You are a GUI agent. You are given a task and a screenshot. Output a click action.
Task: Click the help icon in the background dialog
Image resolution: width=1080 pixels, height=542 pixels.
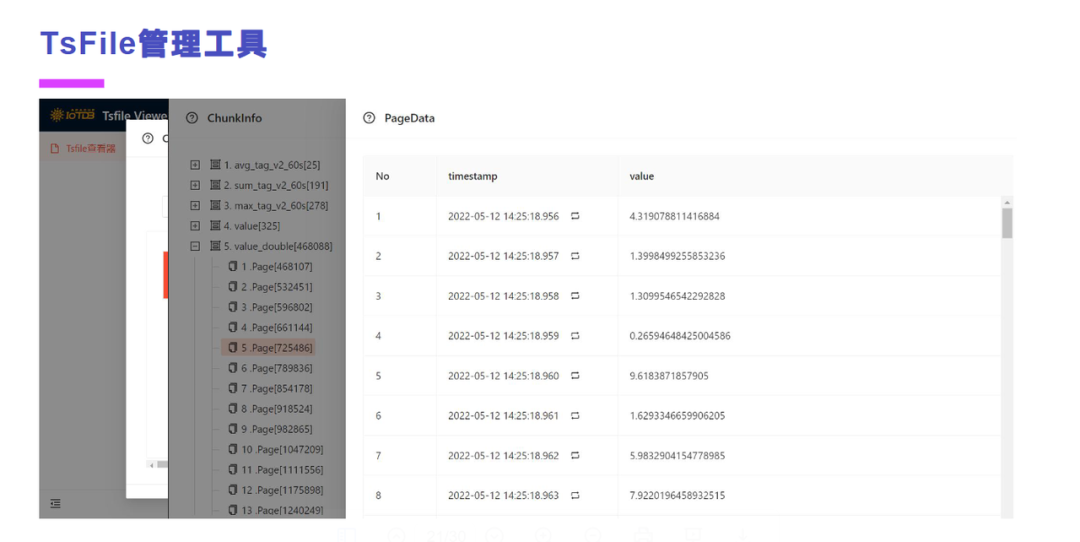tap(147, 138)
